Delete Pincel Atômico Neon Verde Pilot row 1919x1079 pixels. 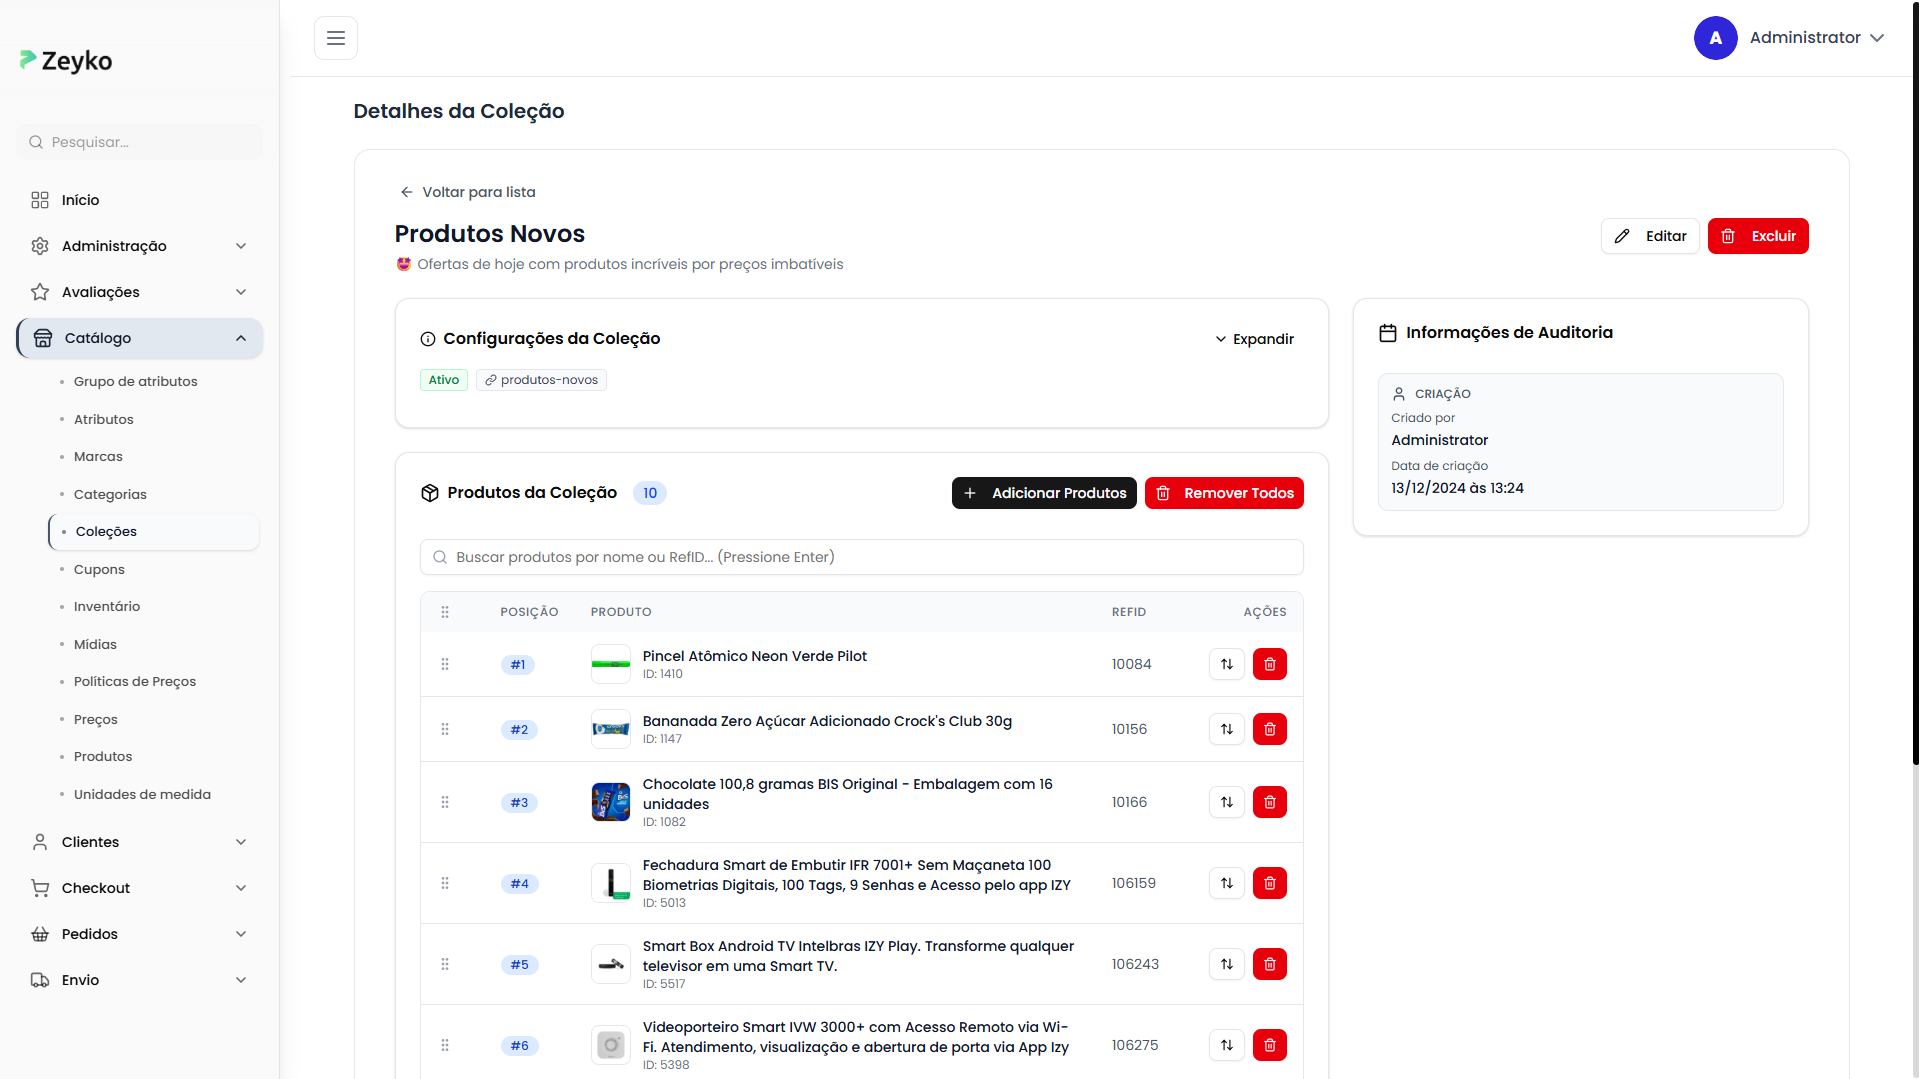point(1269,664)
